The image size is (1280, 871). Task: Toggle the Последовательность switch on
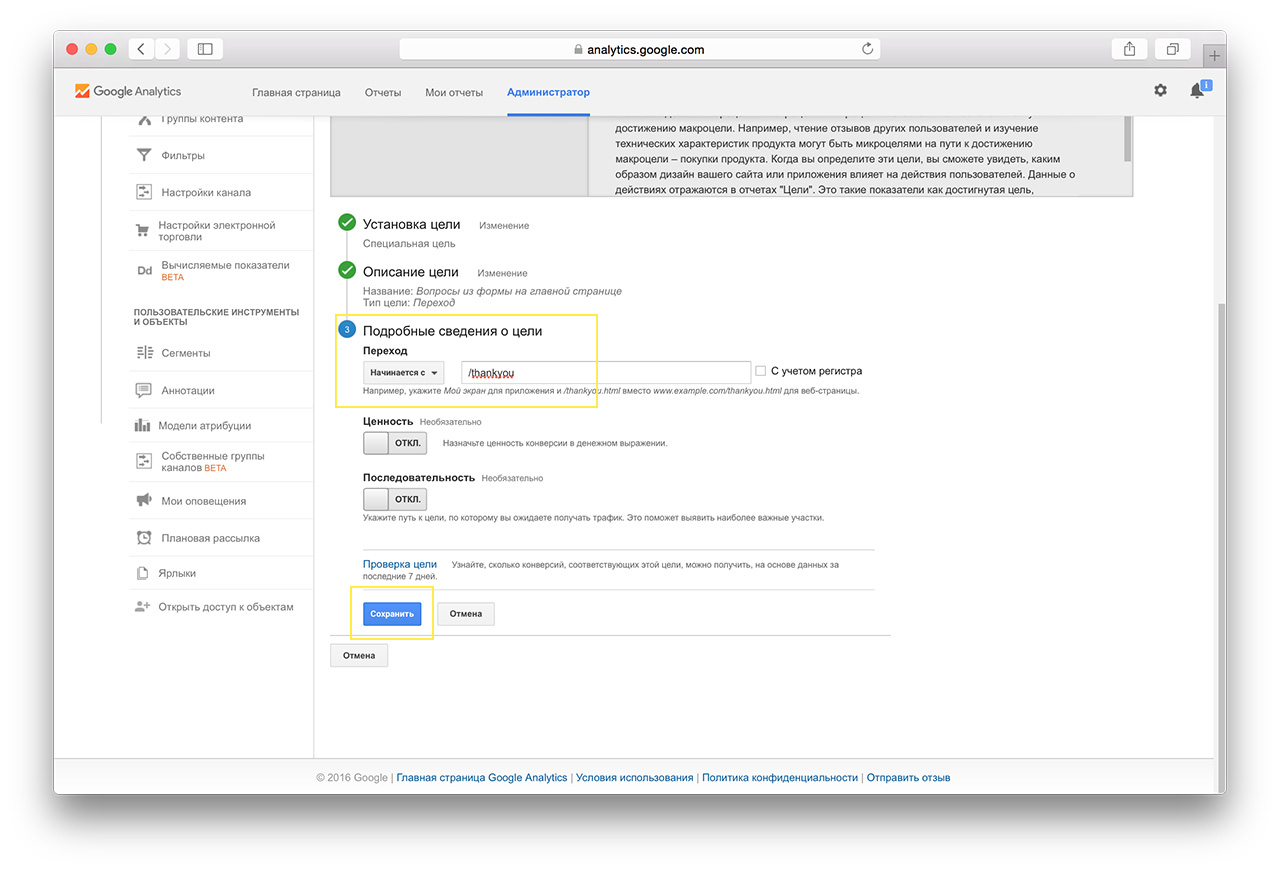point(394,499)
